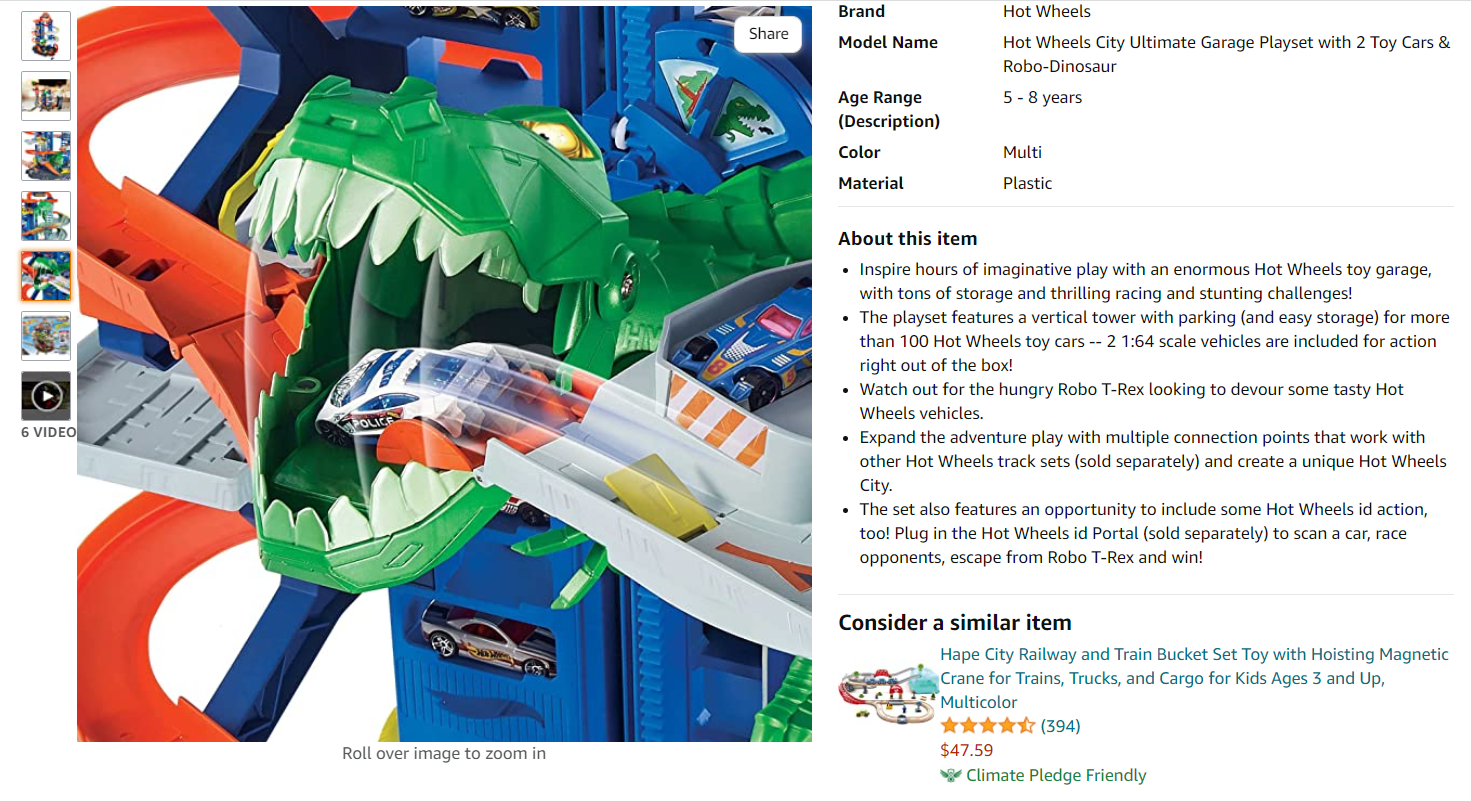Image resolution: width=1471 pixels, height=801 pixels.
Task: Select the sixth thumbnail showing the box
Action: (x=46, y=336)
